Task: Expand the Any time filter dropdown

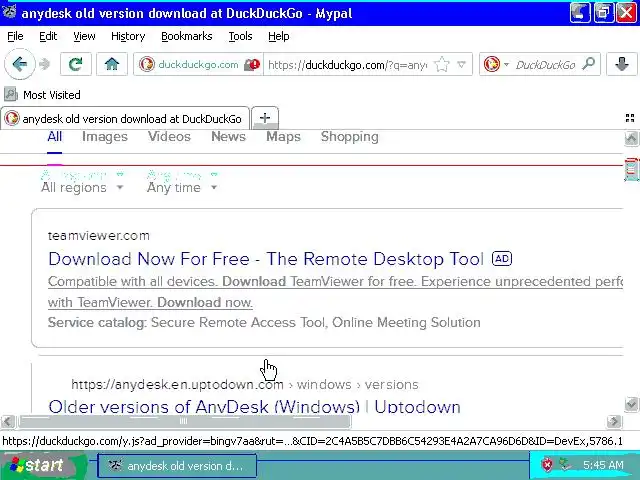Action: click(182, 187)
